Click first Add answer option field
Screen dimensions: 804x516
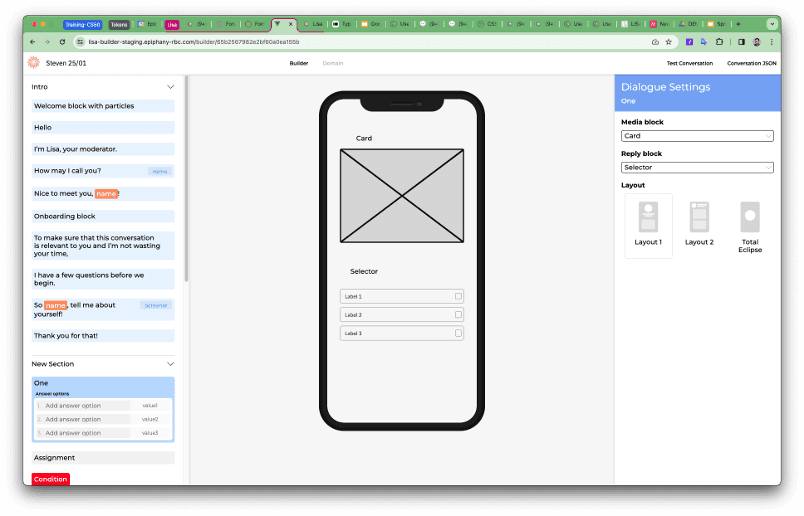tap(83, 405)
